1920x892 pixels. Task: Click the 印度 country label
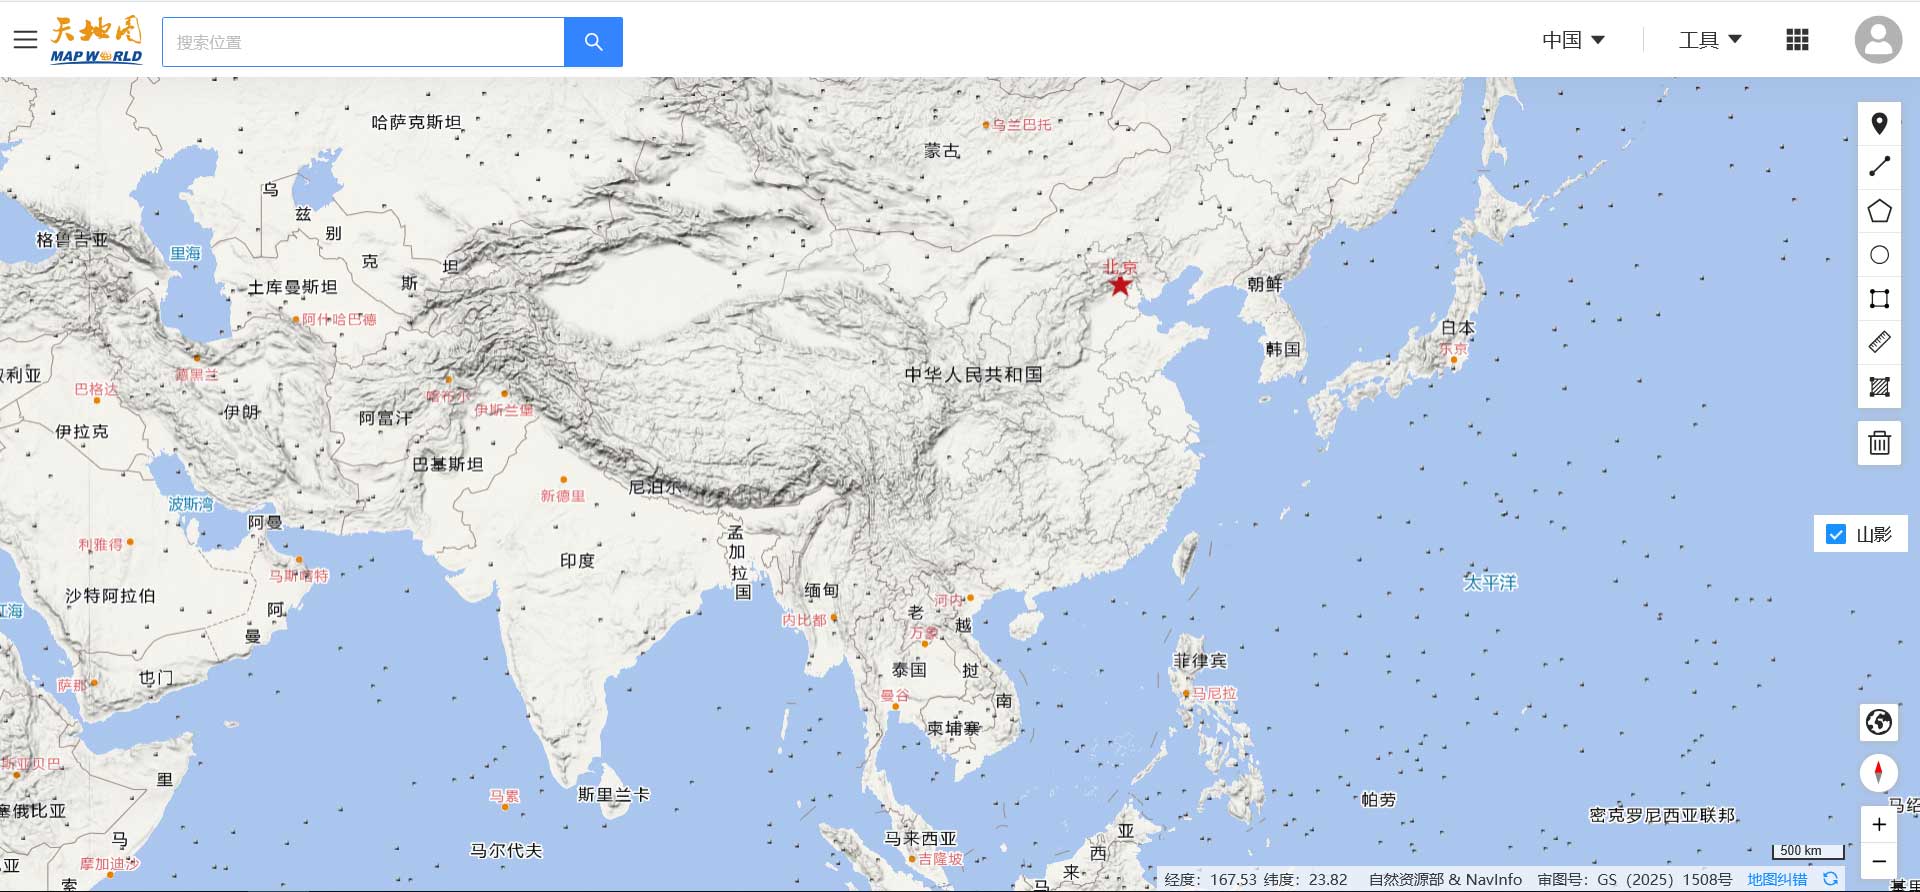click(x=577, y=561)
